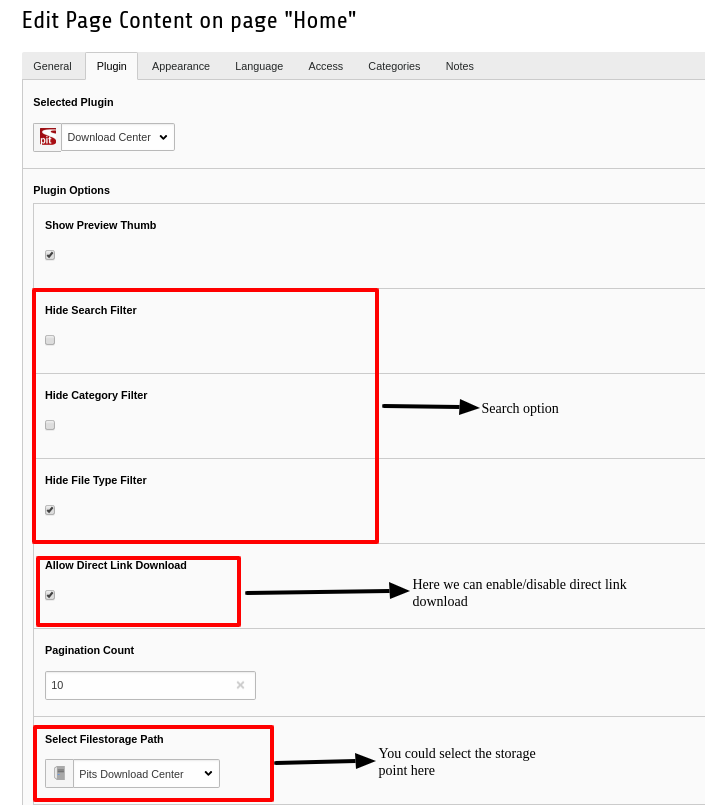Image resolution: width=705 pixels, height=805 pixels.
Task: Click the "Show Preview Thumb" label
Action: click(101, 225)
